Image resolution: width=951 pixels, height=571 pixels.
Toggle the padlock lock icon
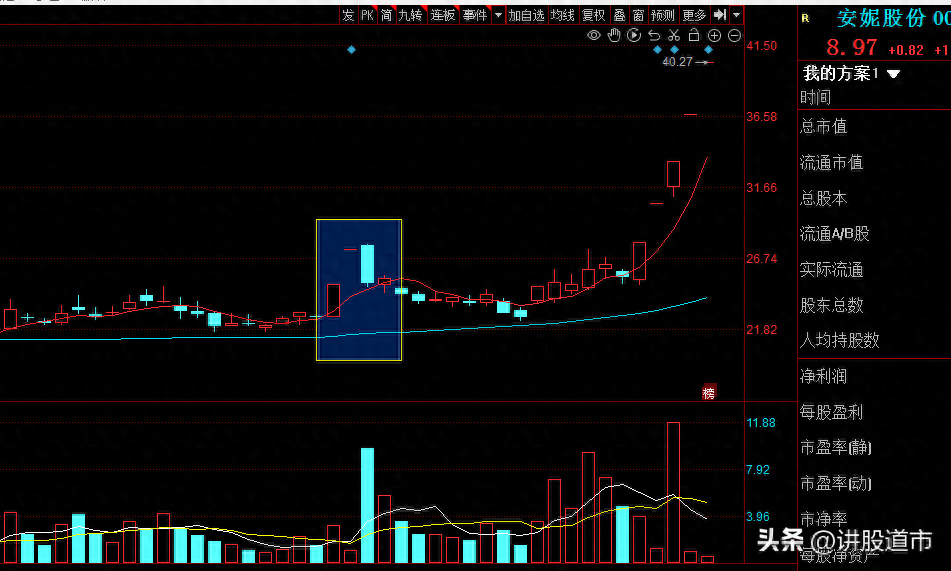click(x=694, y=35)
